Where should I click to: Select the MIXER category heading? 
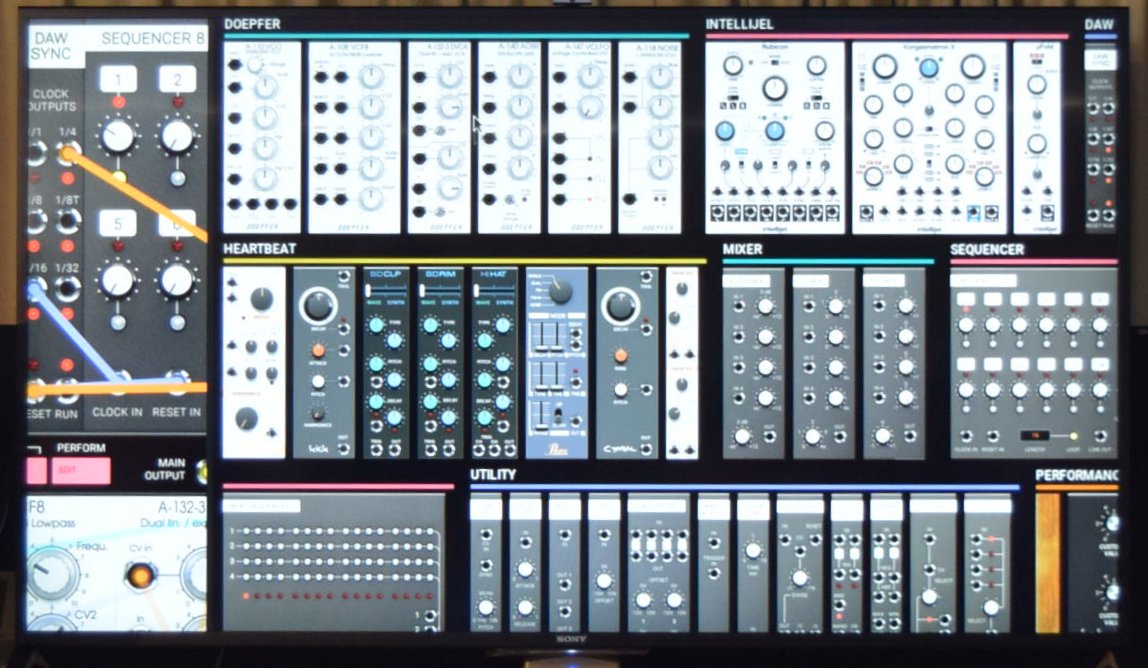pyautogui.click(x=743, y=249)
